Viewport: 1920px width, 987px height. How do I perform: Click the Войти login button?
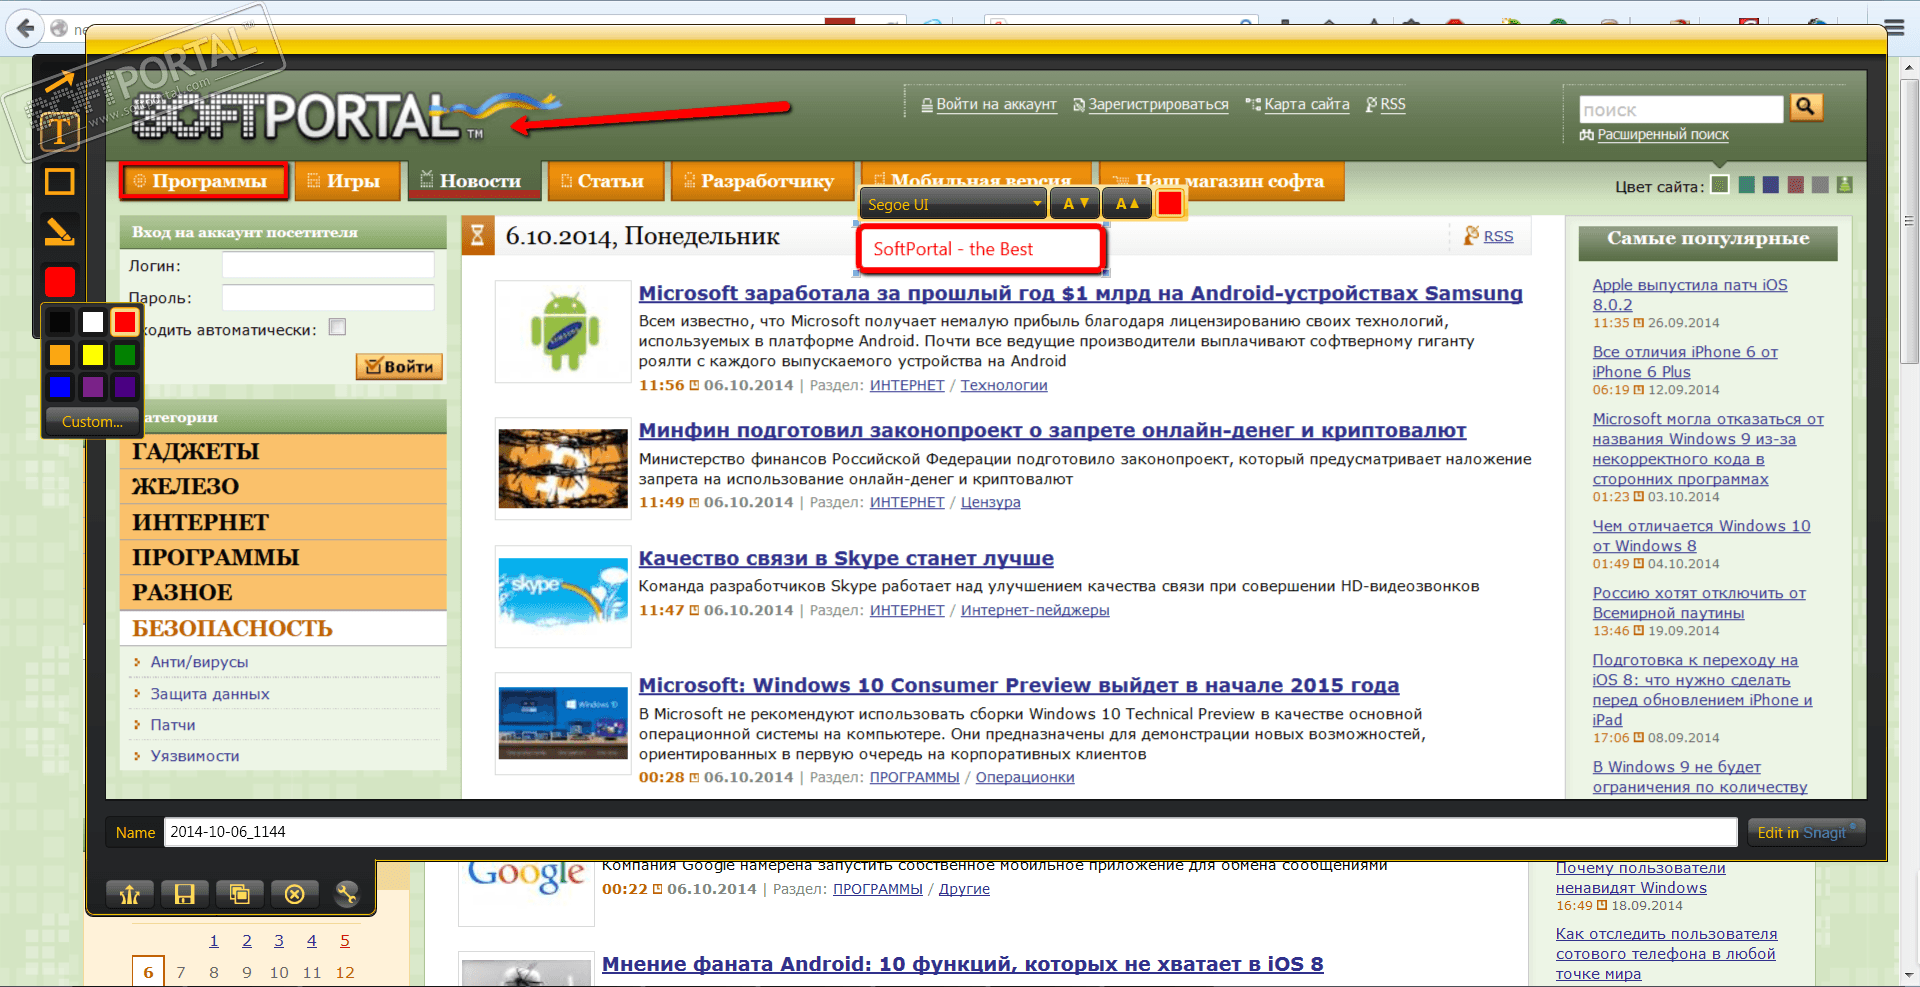click(399, 366)
